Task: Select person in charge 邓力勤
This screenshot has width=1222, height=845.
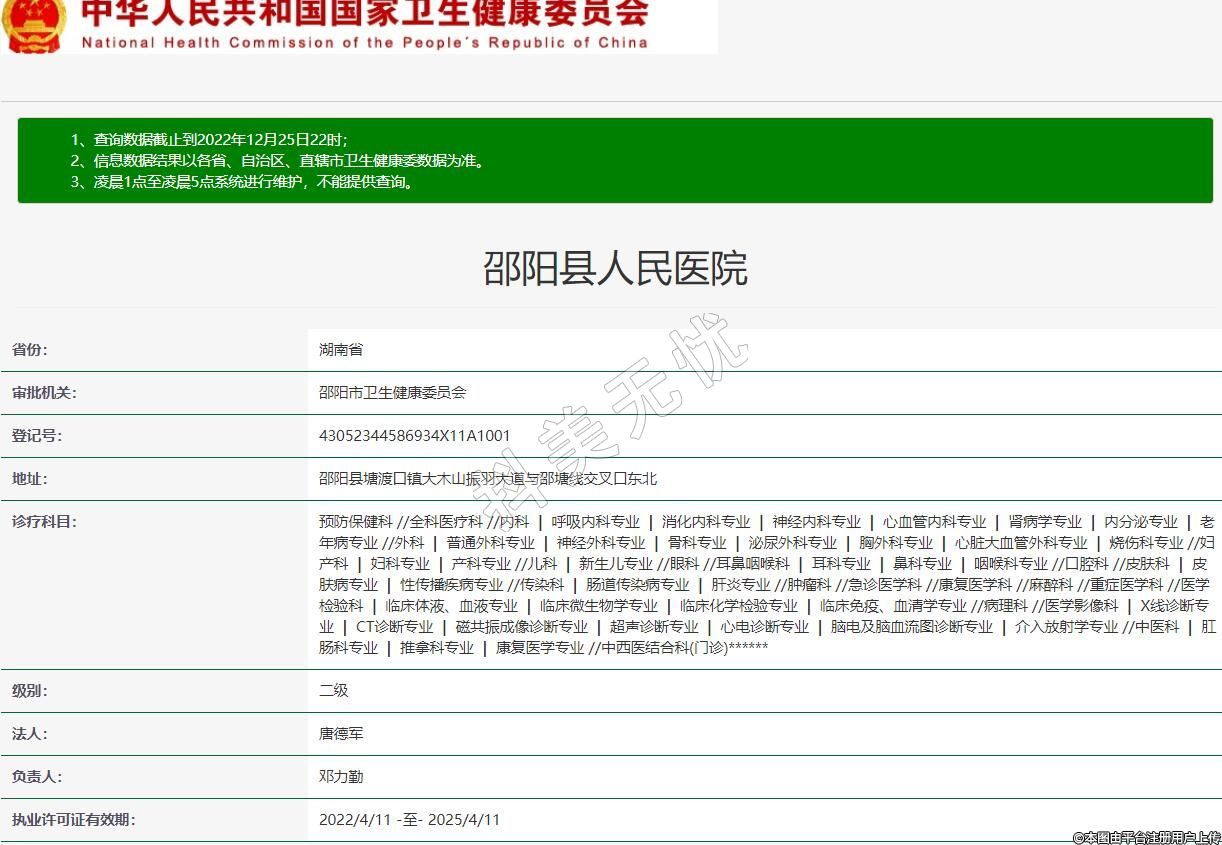Action: click(341, 776)
